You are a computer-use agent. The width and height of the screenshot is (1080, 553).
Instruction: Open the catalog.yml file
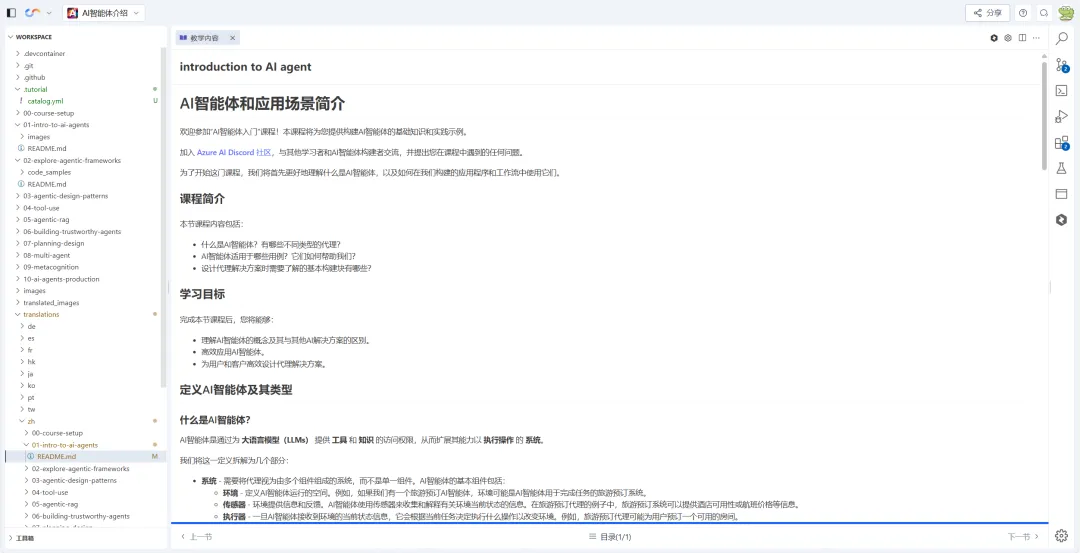pyautogui.click(x=45, y=101)
